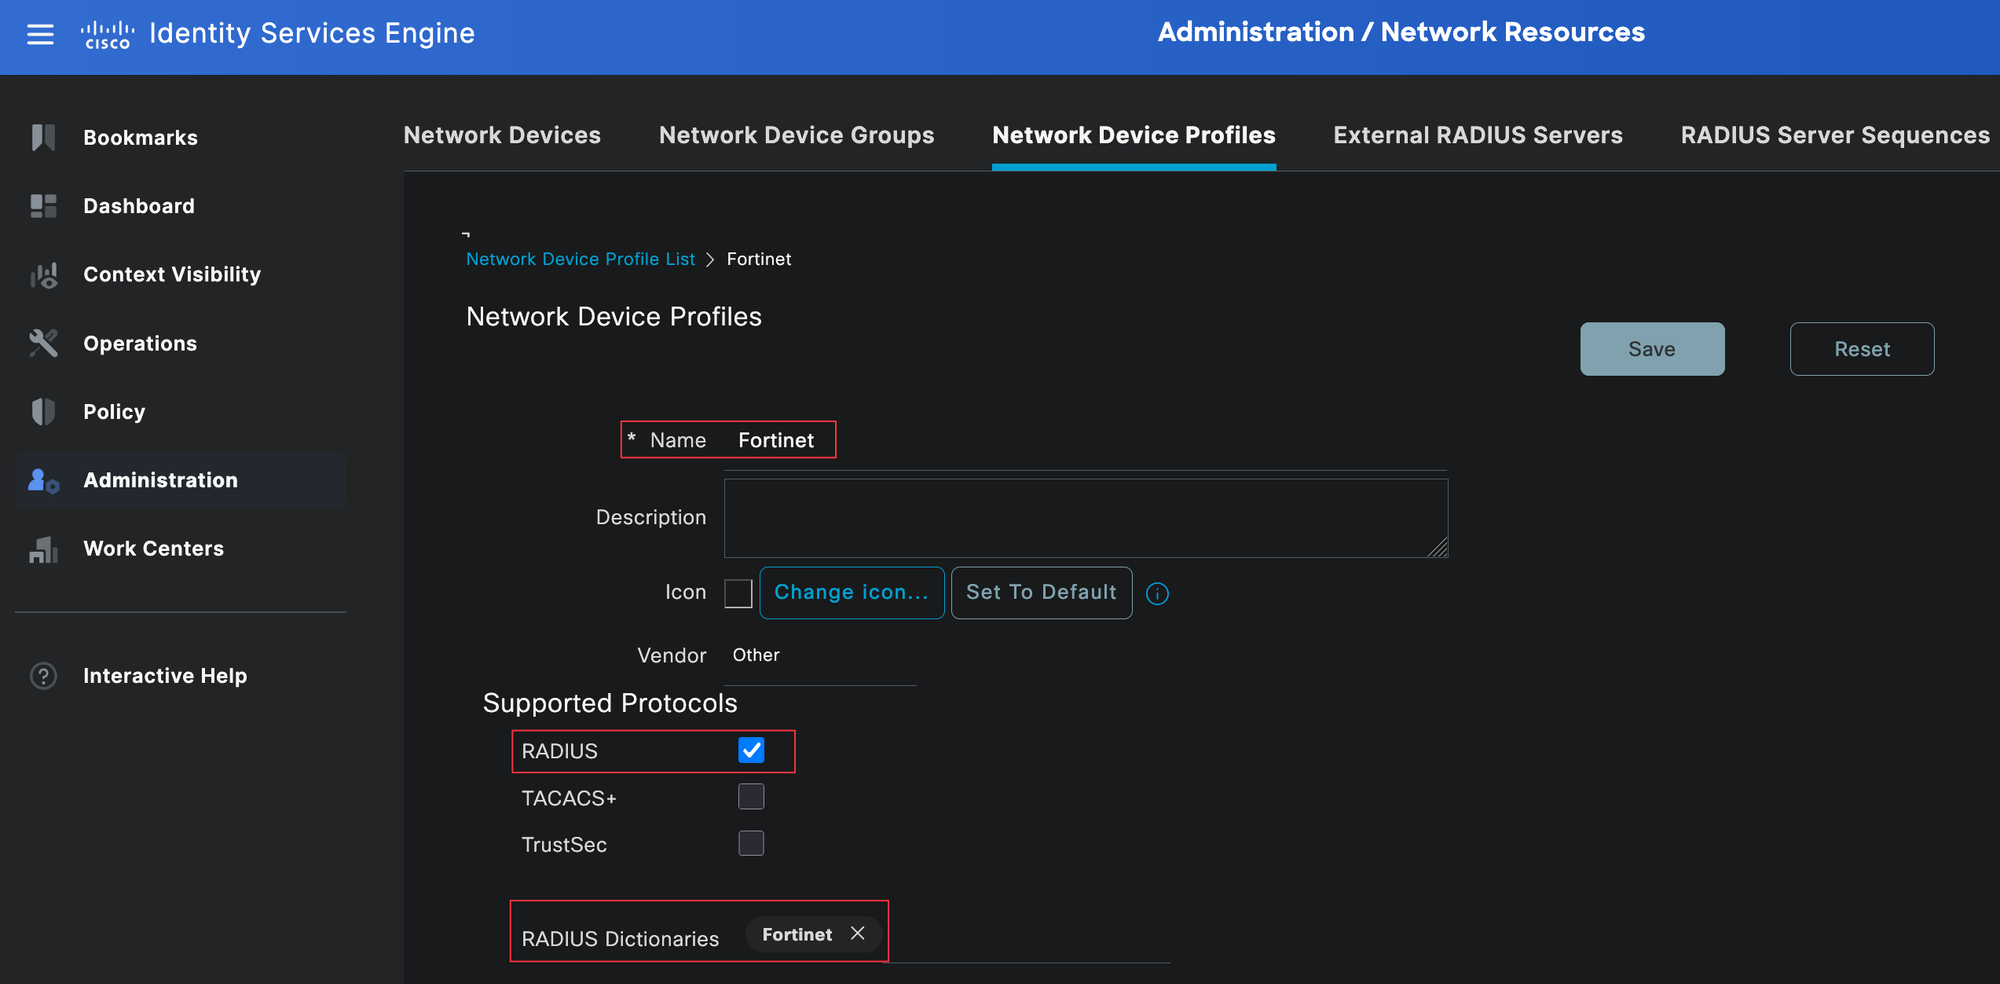Enable the TACACS+ protocol checkbox
Image resolution: width=2000 pixels, height=984 pixels.
point(751,797)
